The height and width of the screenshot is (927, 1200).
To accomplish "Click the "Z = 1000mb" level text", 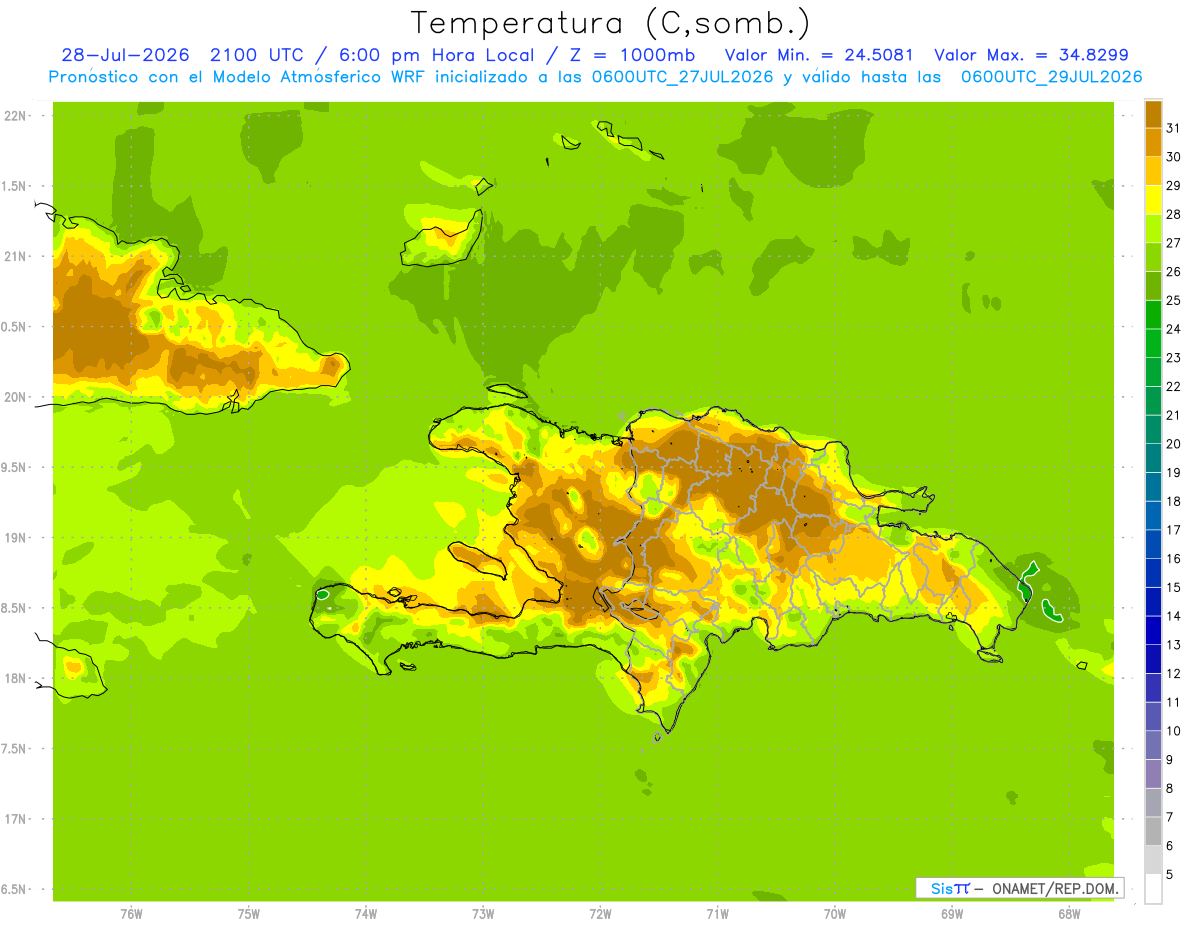I will pyautogui.click(x=630, y=54).
